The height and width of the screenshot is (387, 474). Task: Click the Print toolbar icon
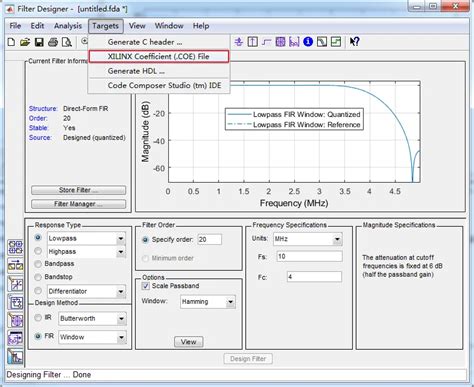[x=53, y=42]
